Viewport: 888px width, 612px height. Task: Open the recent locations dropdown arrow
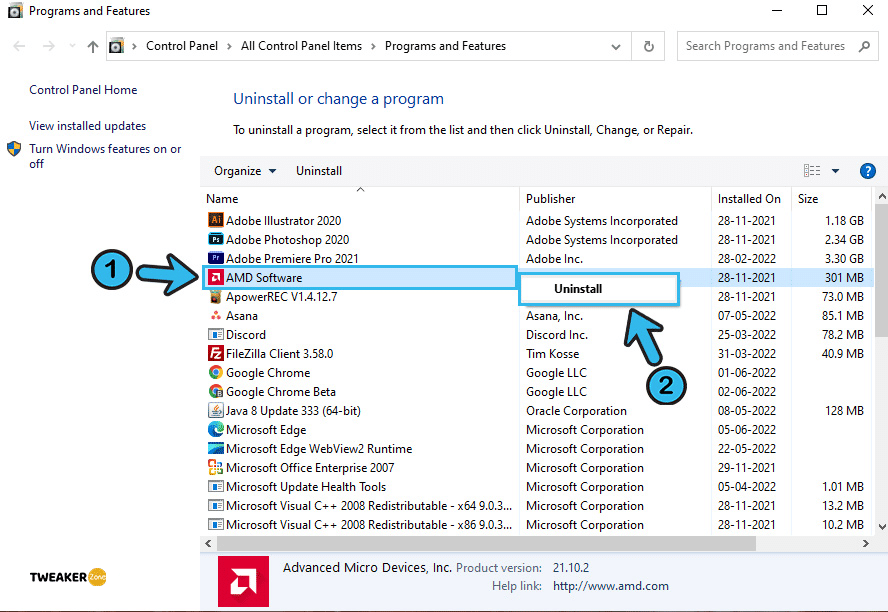[x=72, y=46]
